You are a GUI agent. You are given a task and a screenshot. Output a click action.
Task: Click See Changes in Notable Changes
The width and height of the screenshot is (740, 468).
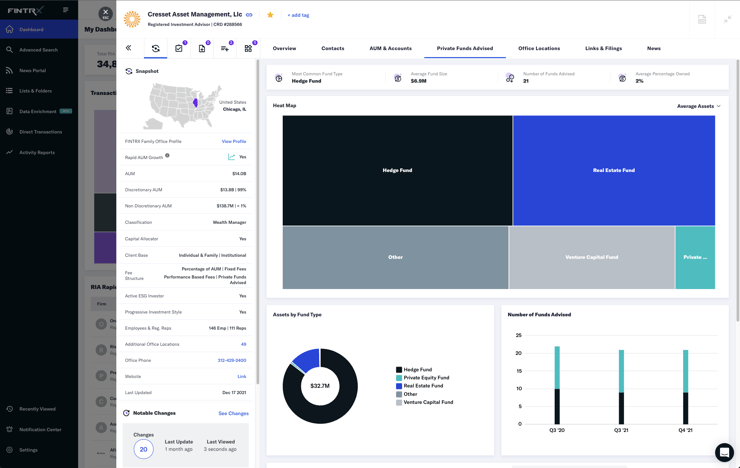point(233,413)
